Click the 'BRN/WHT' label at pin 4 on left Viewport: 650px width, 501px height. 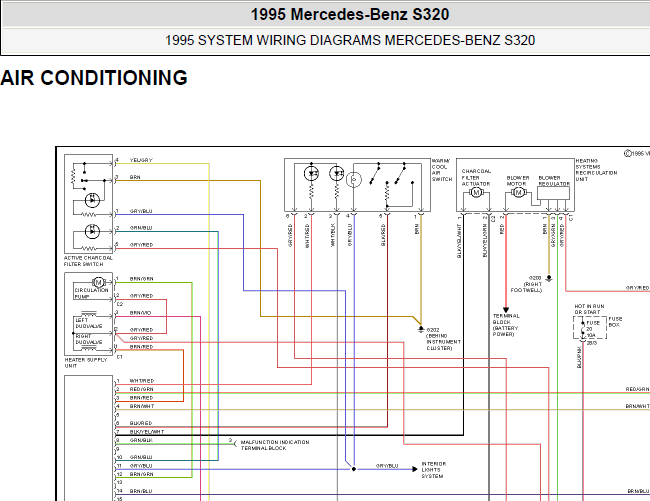[x=142, y=406]
